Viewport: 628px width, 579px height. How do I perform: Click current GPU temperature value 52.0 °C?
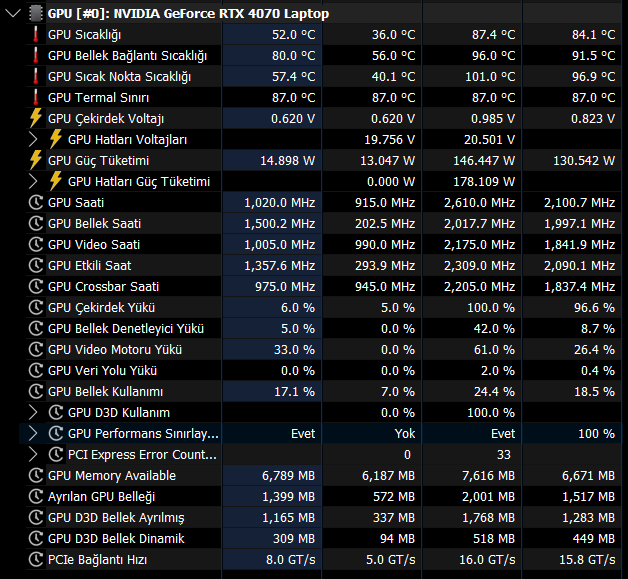point(294,35)
